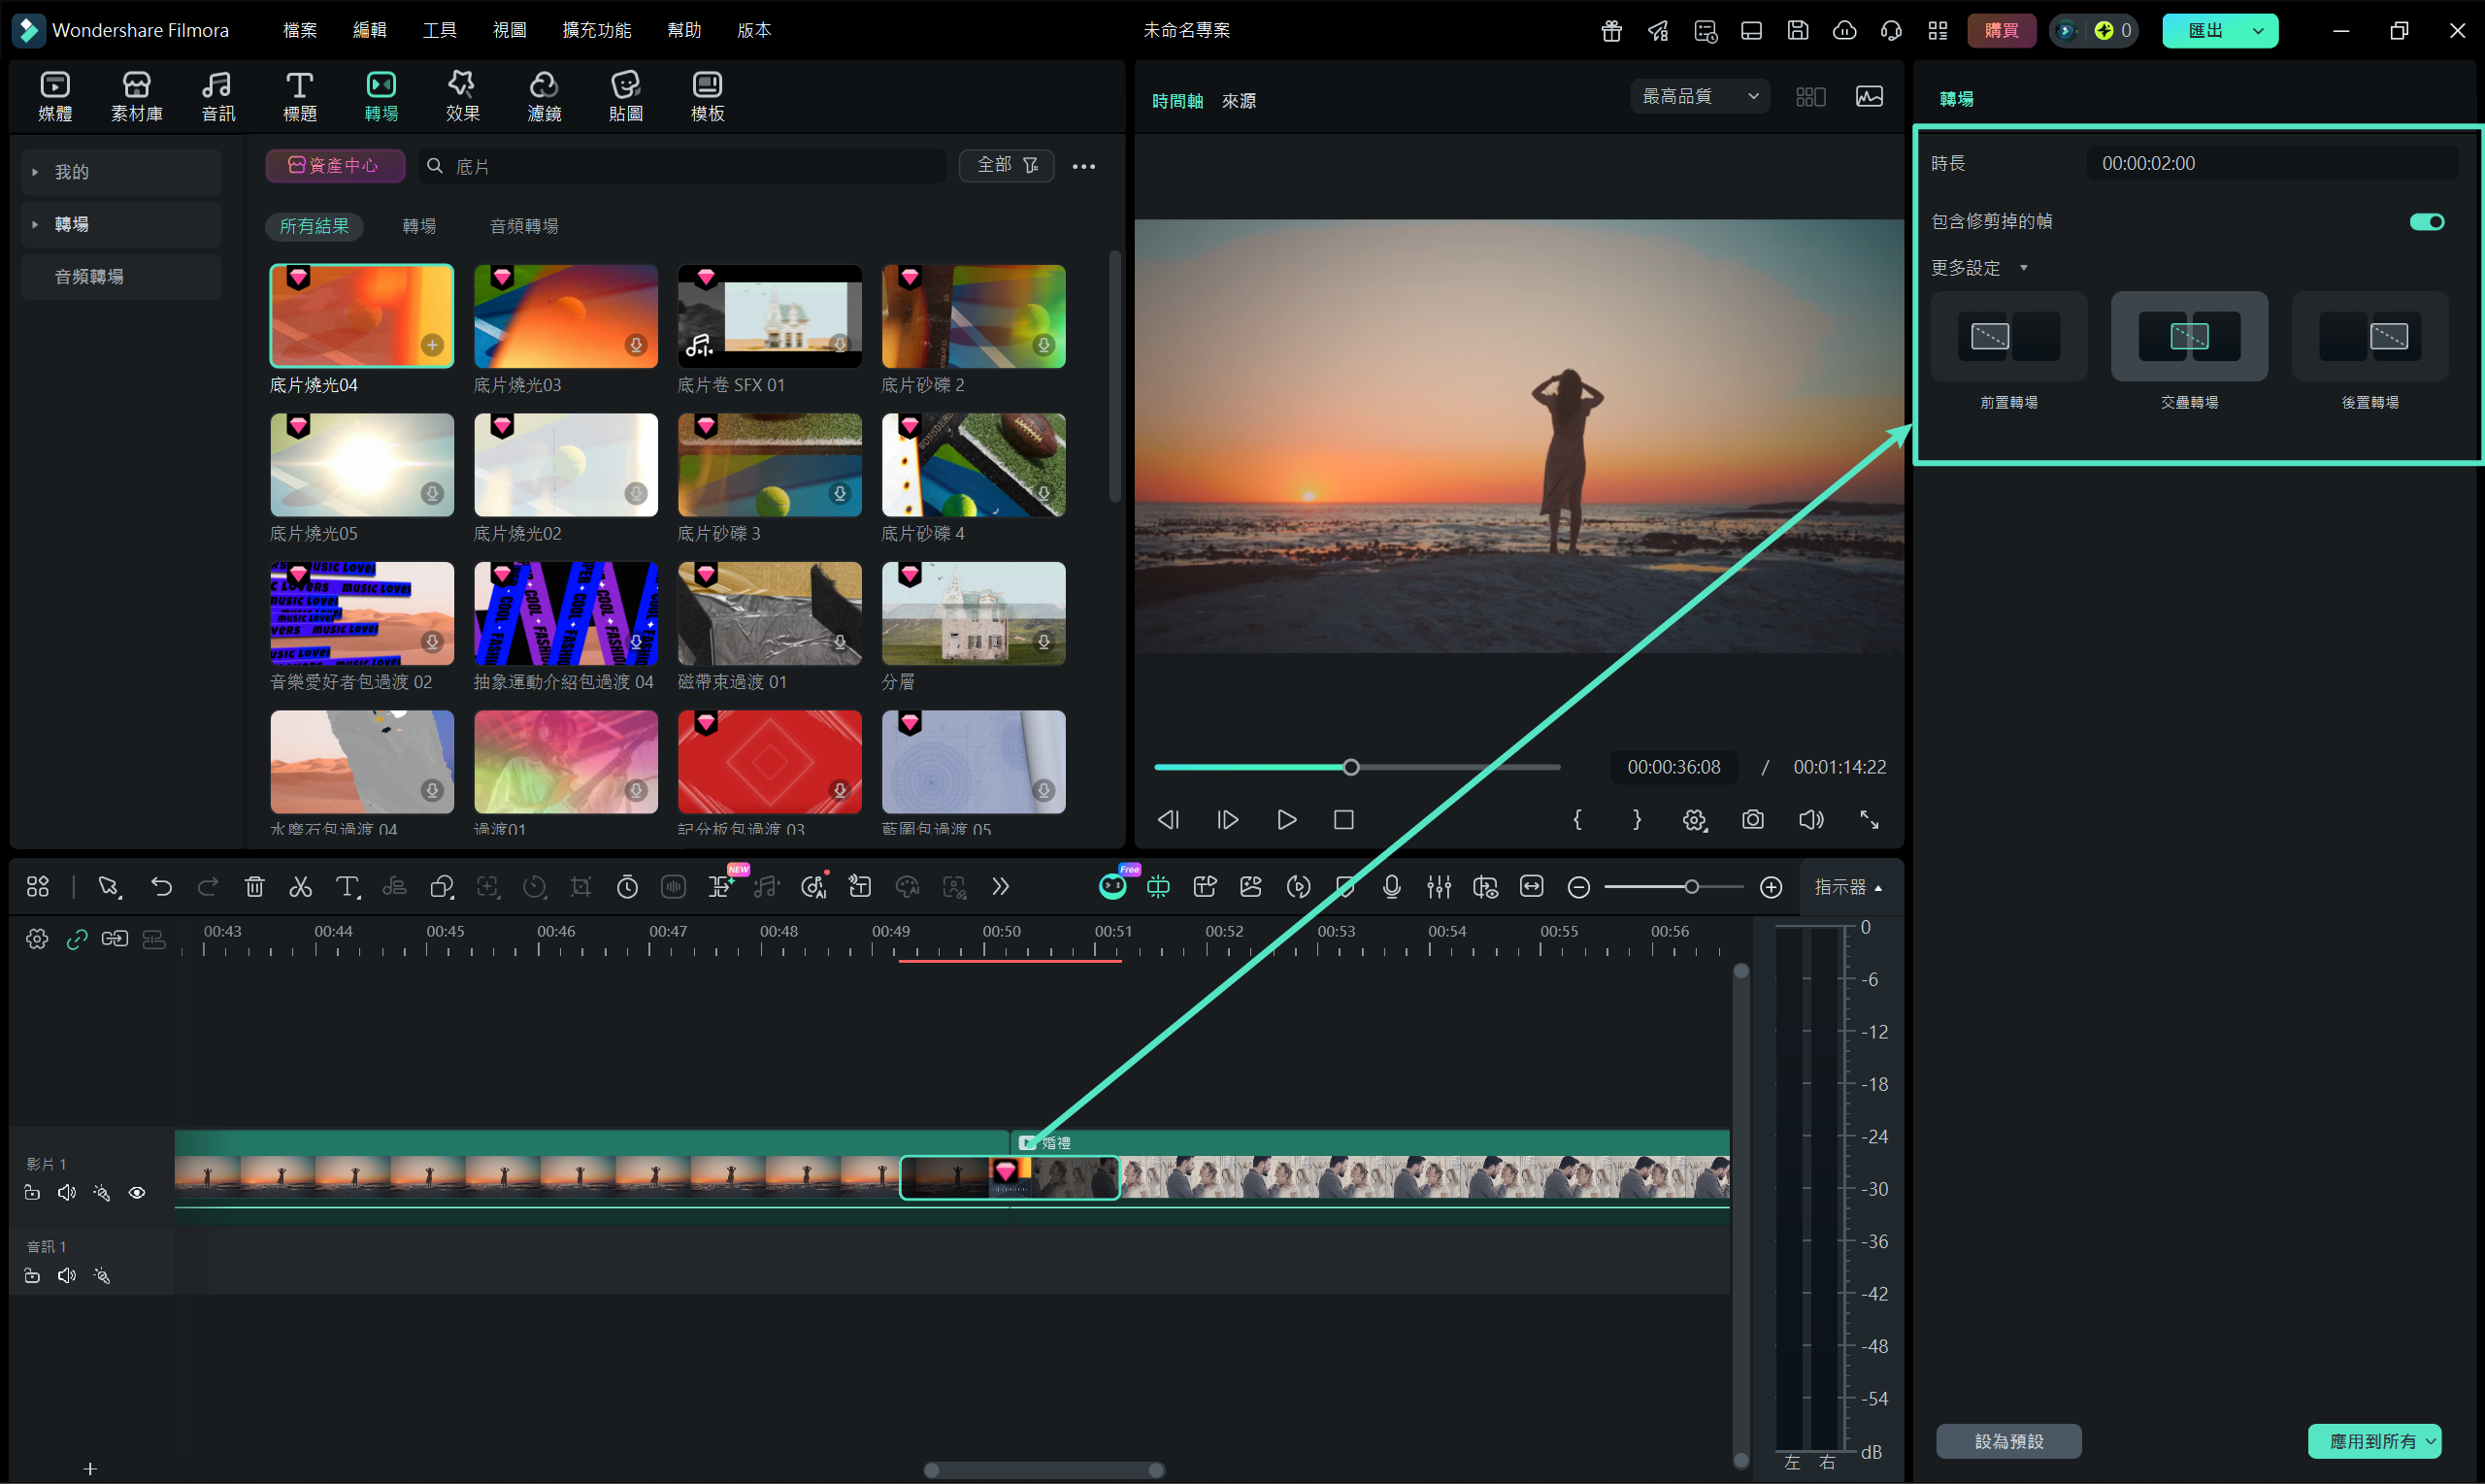This screenshot has width=2485, height=1484.
Task: Toggle 包含修剪掉的幀 switch off
Action: [2426, 221]
